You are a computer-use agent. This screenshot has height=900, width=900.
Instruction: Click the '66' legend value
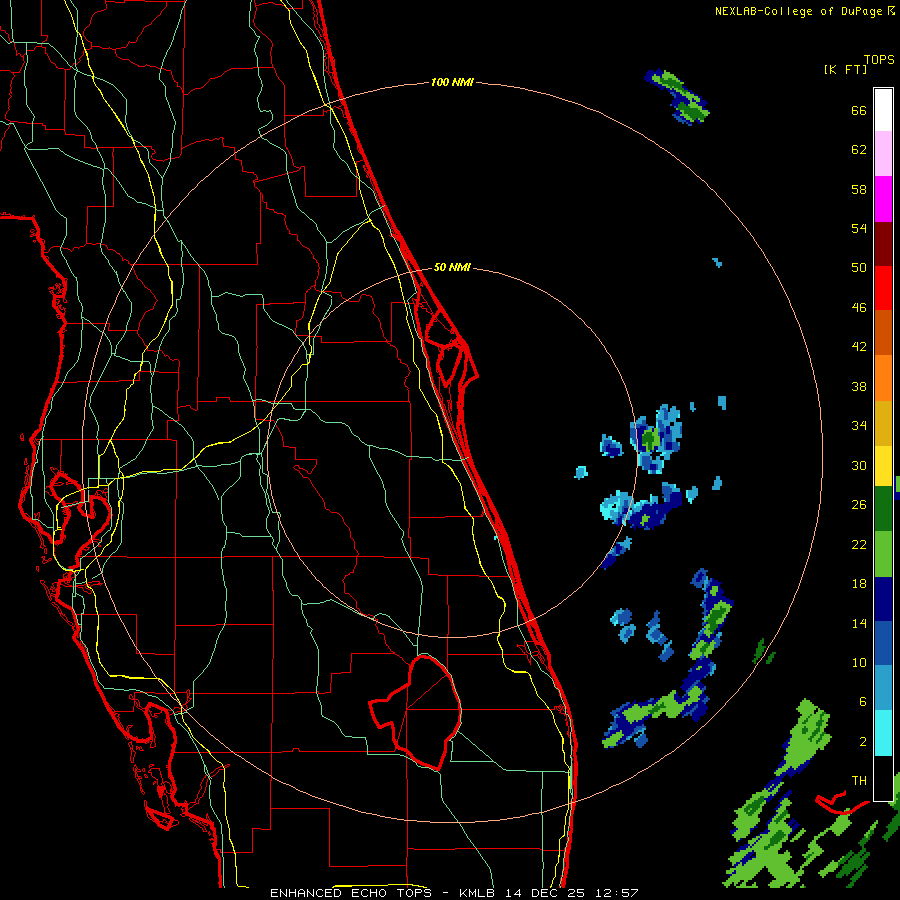[859, 111]
